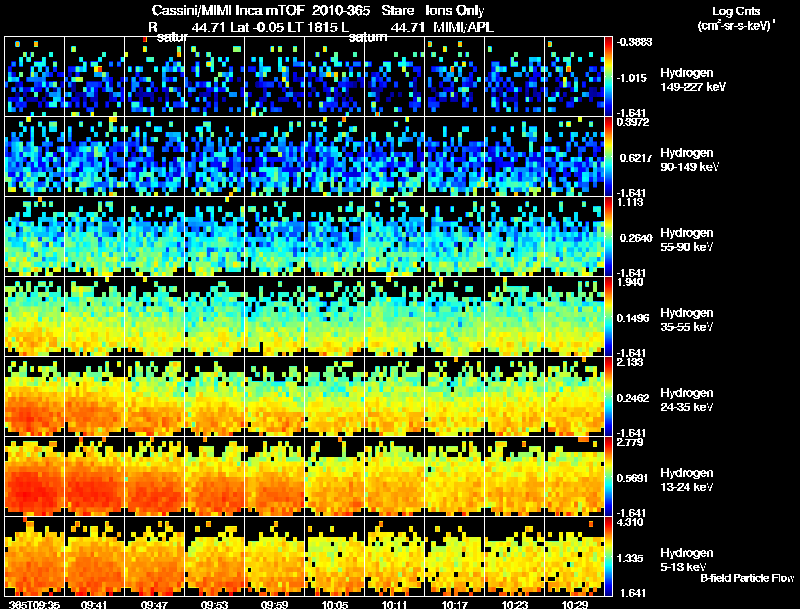800x609 pixels.
Task: Click the '1.940' colorbar maximum value
Action: [630, 282]
